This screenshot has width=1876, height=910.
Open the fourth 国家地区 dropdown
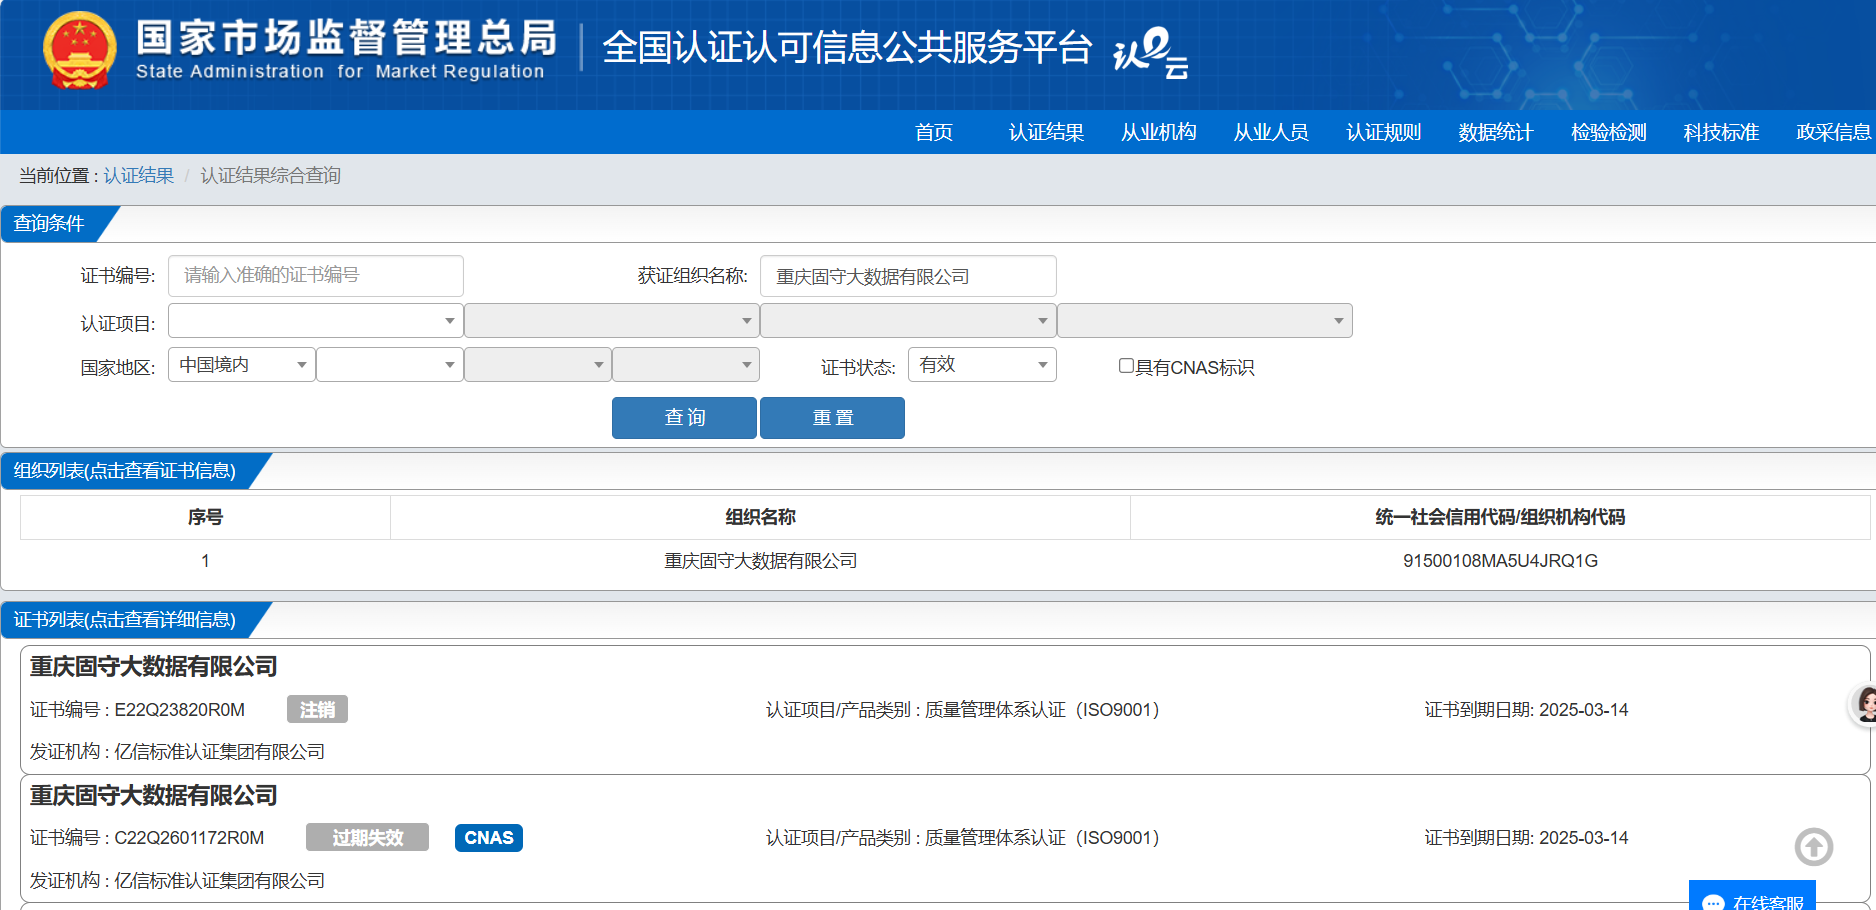685,365
